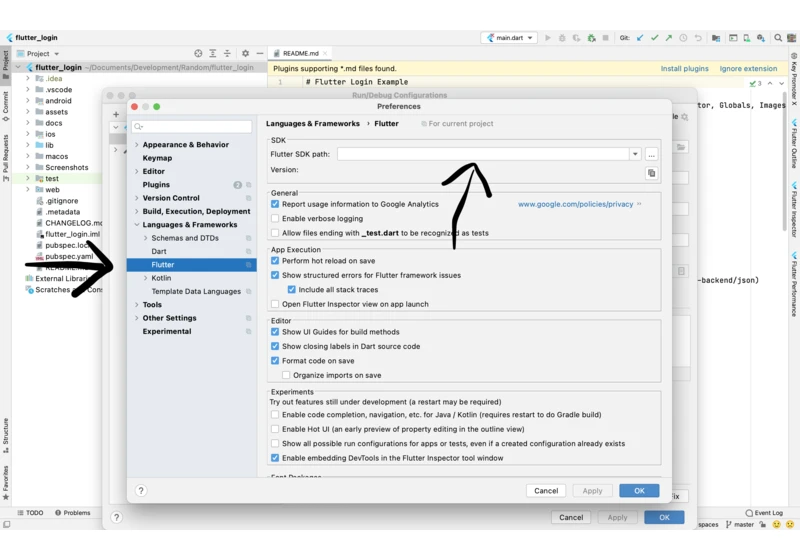Toggle Perform hot reload on save
The height and width of the screenshot is (560, 800).
point(275,261)
